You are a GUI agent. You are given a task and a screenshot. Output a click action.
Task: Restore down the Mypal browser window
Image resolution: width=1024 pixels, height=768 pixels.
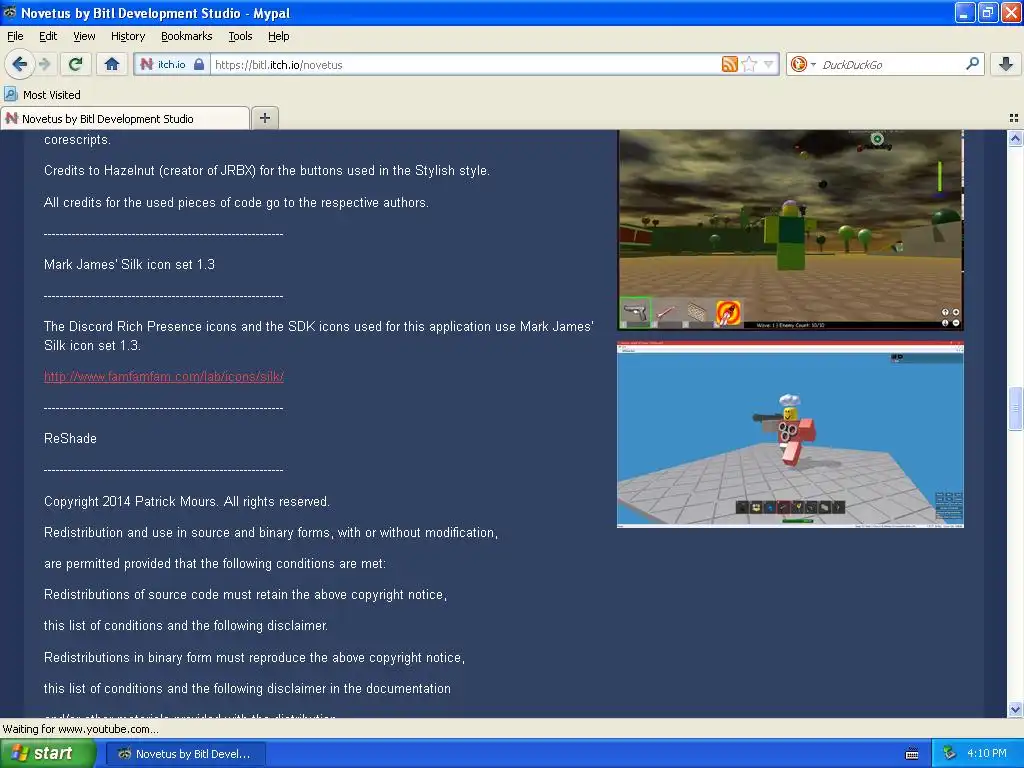(987, 12)
